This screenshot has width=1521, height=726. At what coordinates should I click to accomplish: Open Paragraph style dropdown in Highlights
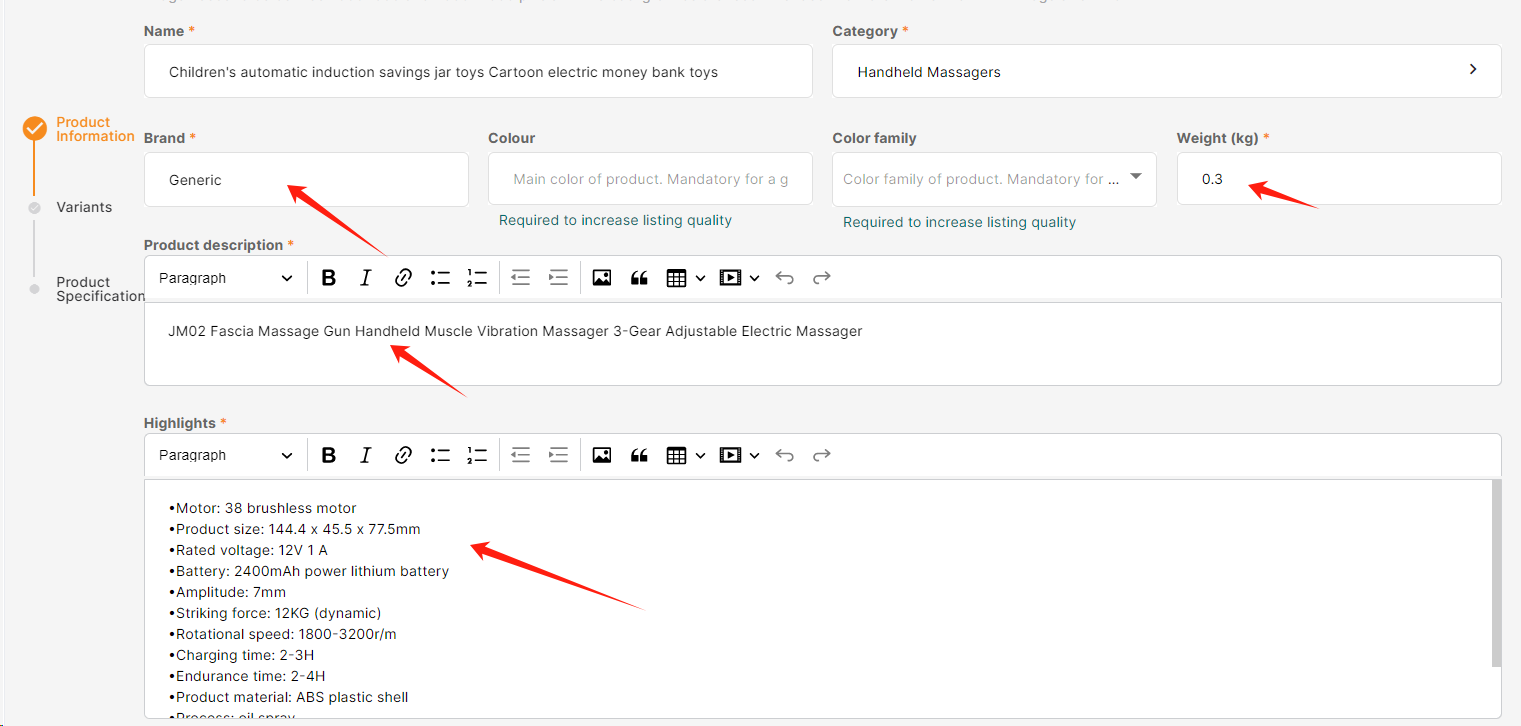[225, 455]
